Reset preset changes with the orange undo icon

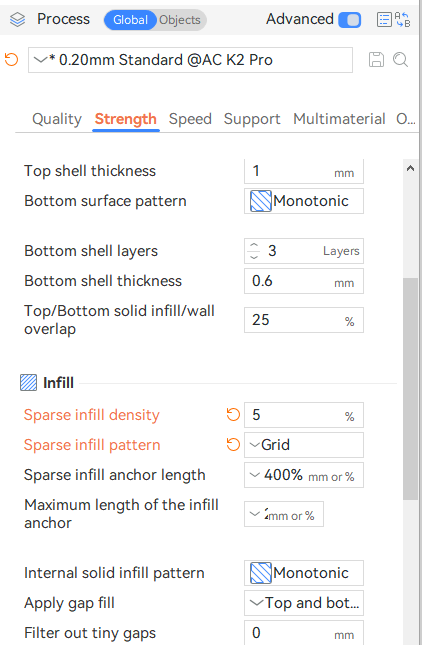tap(12, 60)
